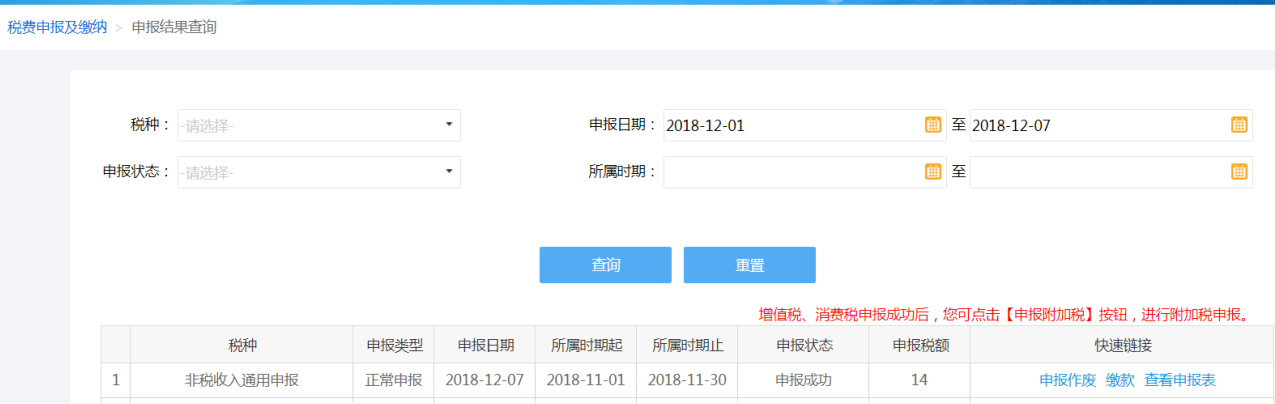Click the red 申报附加税 notice text

(1005, 315)
